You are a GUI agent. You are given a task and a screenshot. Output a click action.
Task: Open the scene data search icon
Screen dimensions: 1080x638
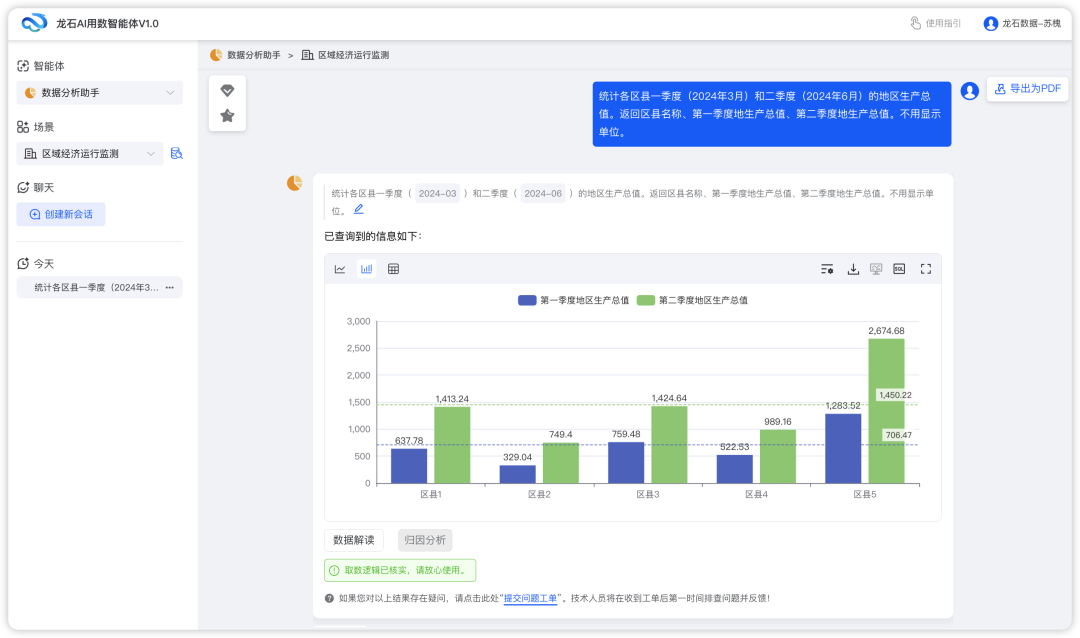(177, 154)
